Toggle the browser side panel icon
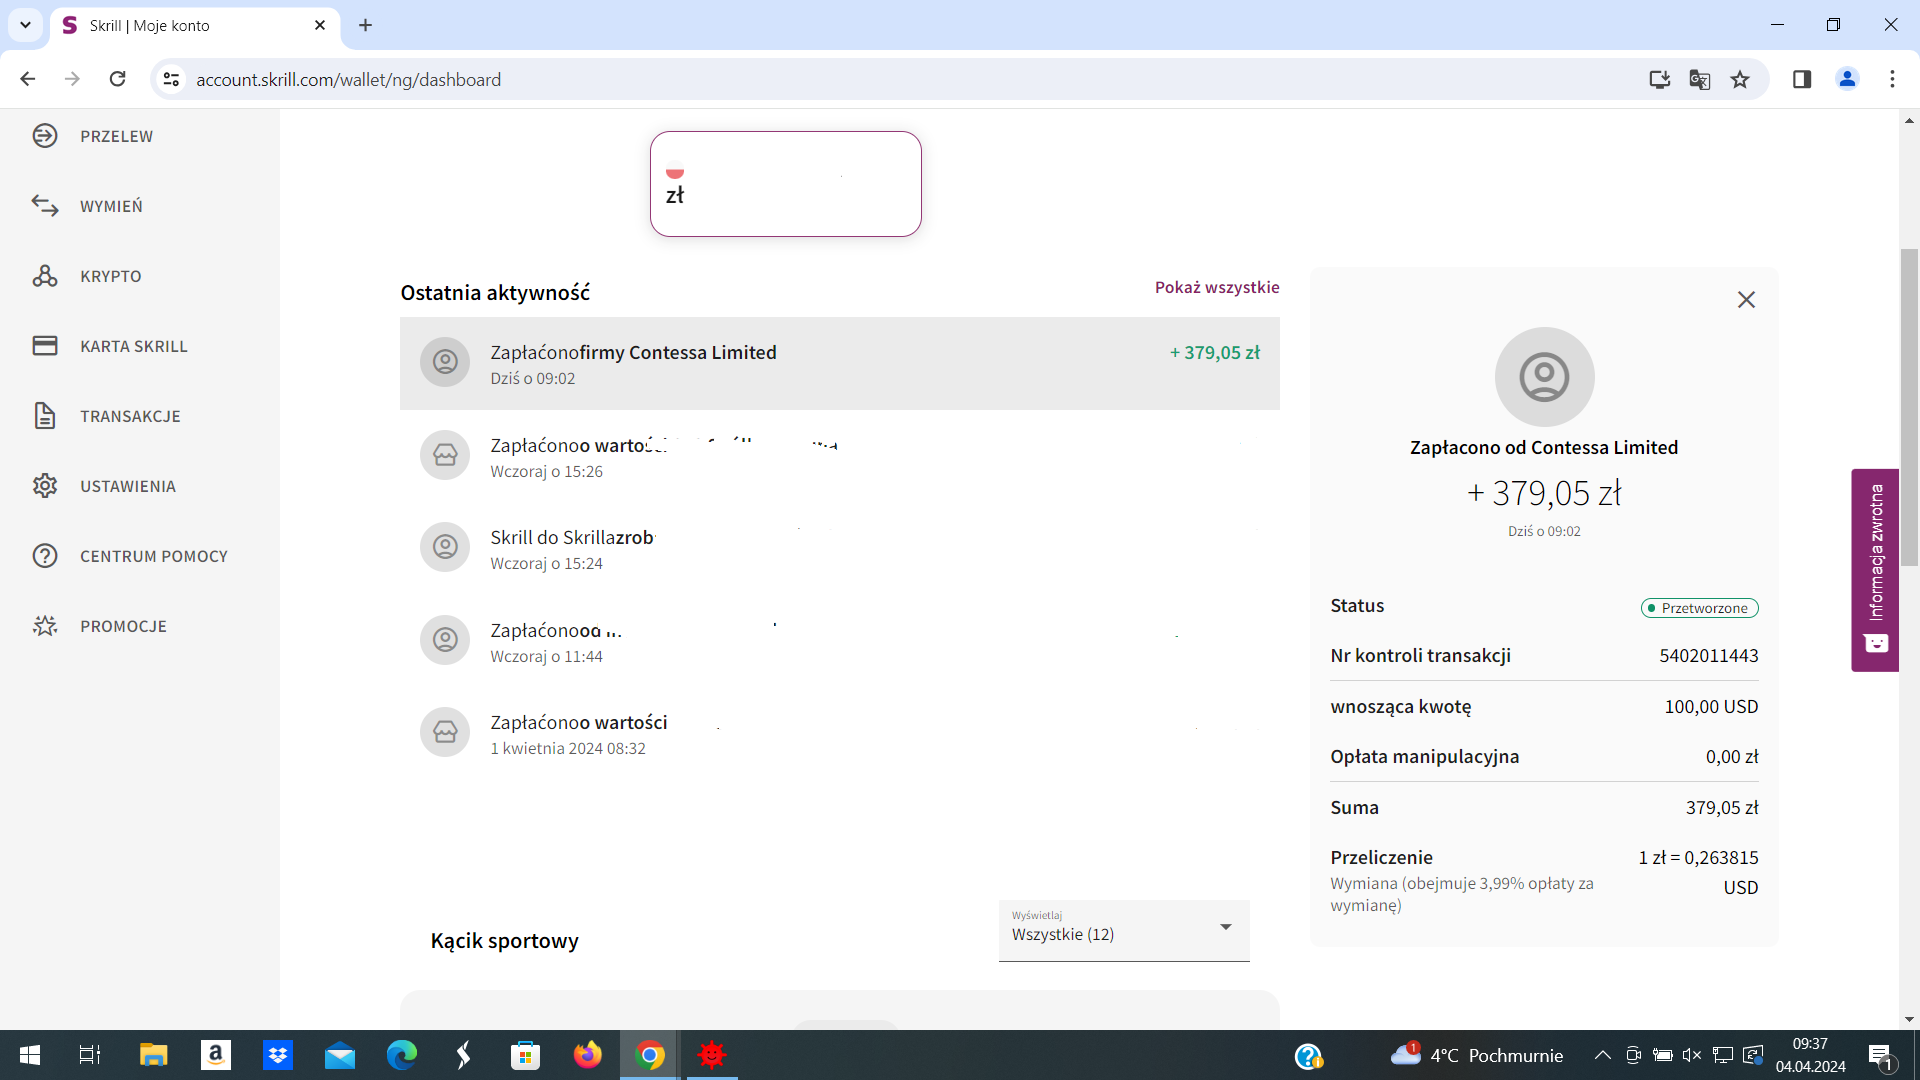The height and width of the screenshot is (1080, 1920). coord(1802,79)
